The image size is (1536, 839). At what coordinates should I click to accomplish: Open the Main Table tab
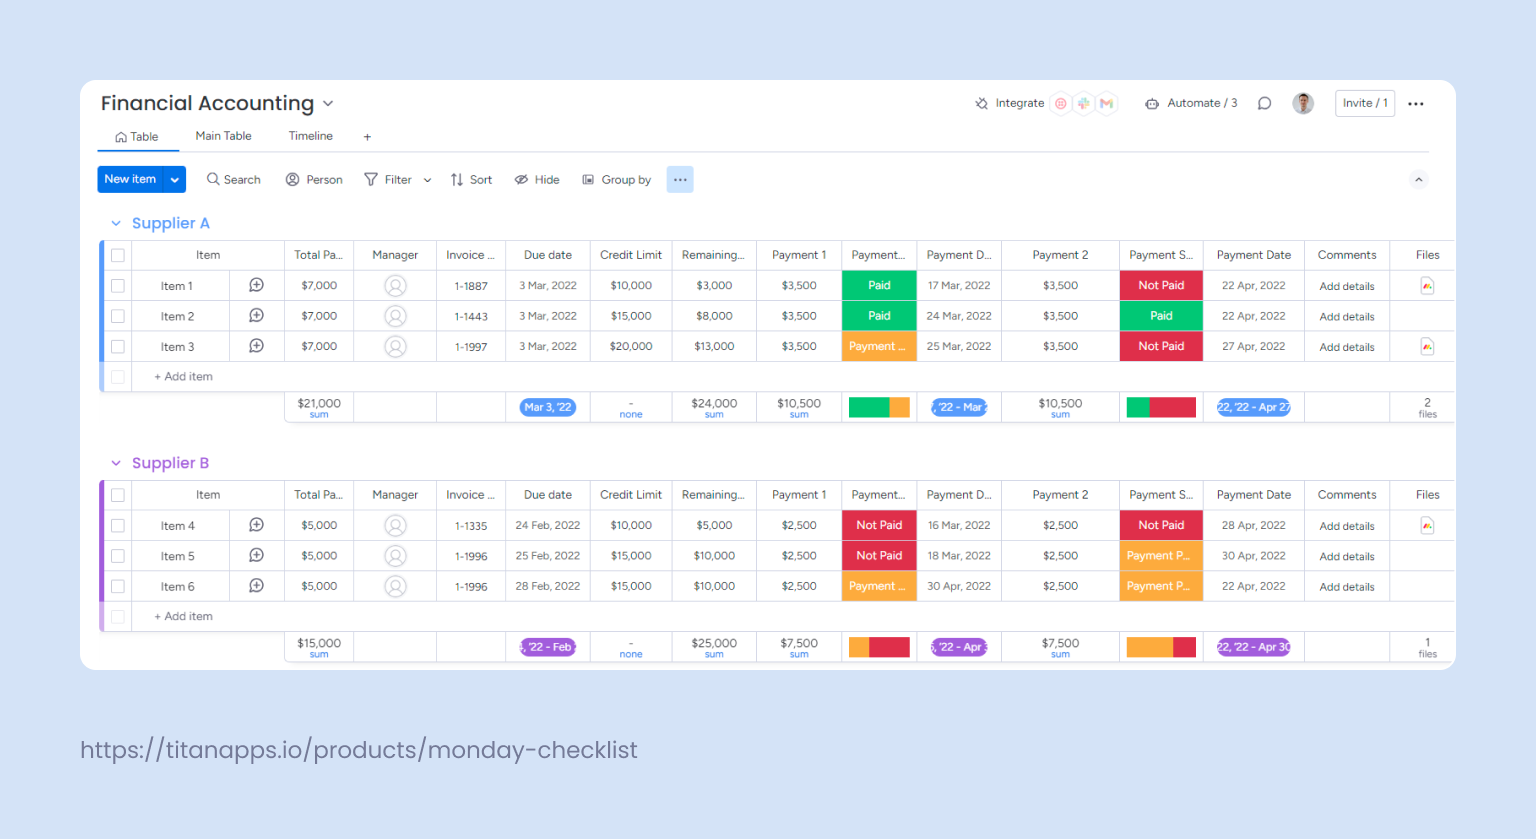(x=223, y=136)
